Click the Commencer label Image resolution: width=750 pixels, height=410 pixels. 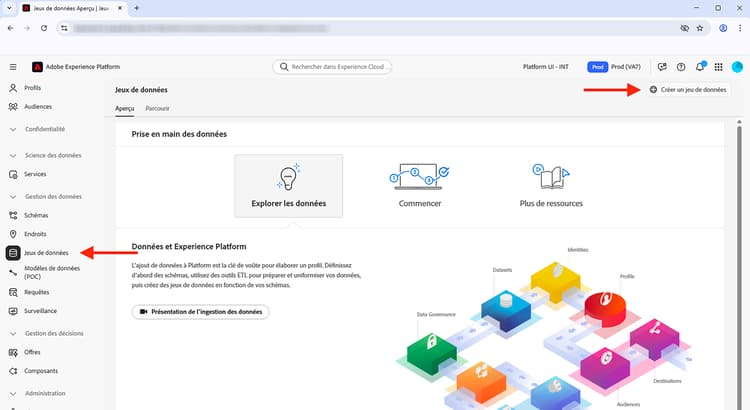point(419,203)
